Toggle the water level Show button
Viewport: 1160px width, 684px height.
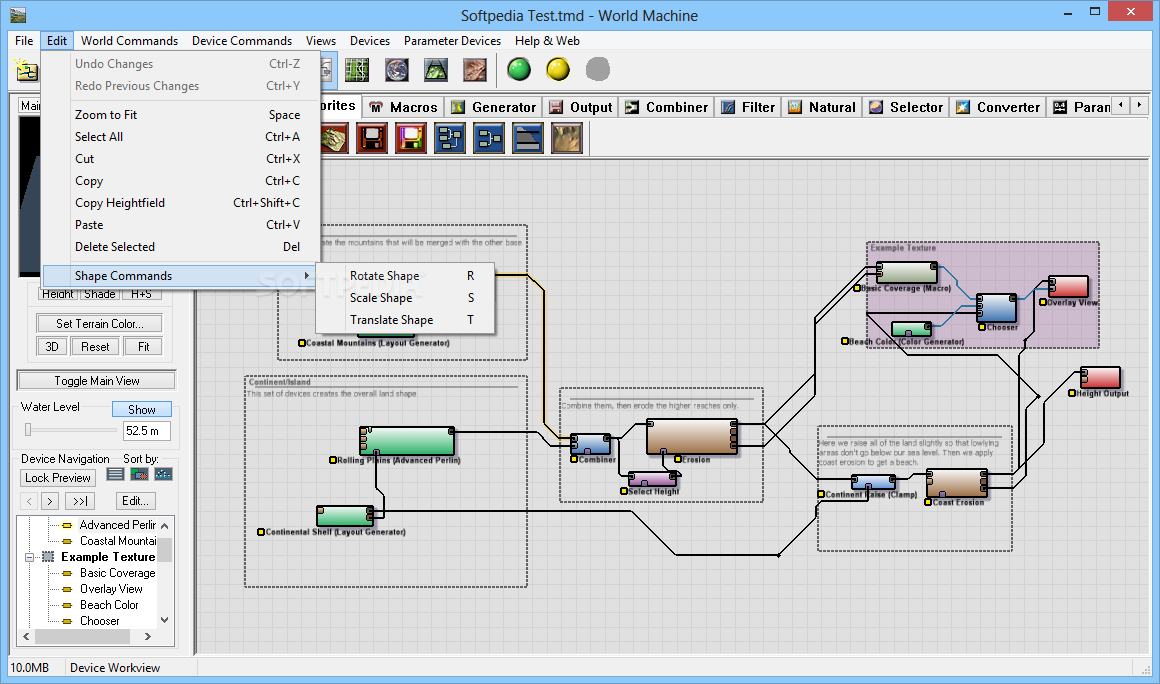coord(141,409)
